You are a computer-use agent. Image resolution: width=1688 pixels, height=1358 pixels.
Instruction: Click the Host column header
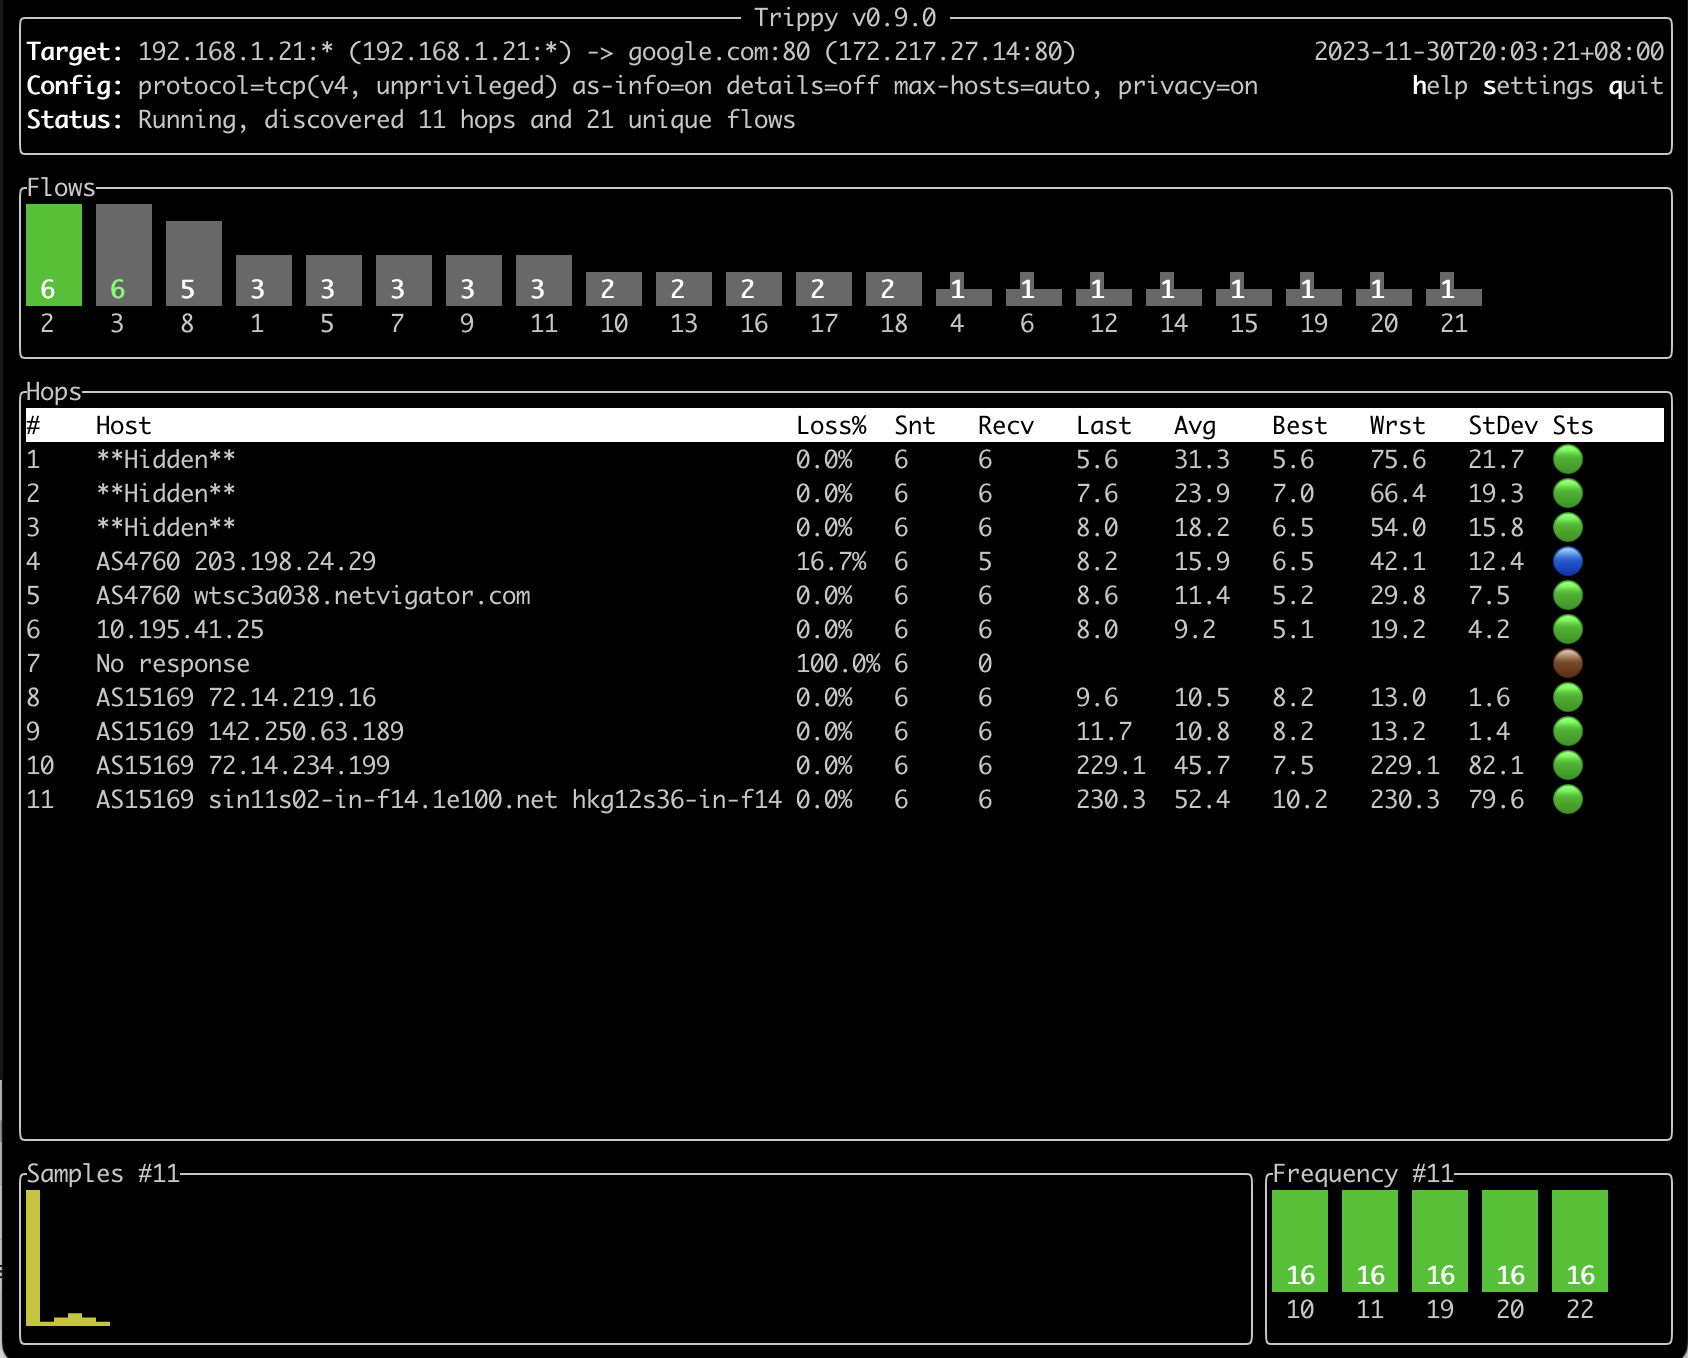(123, 425)
